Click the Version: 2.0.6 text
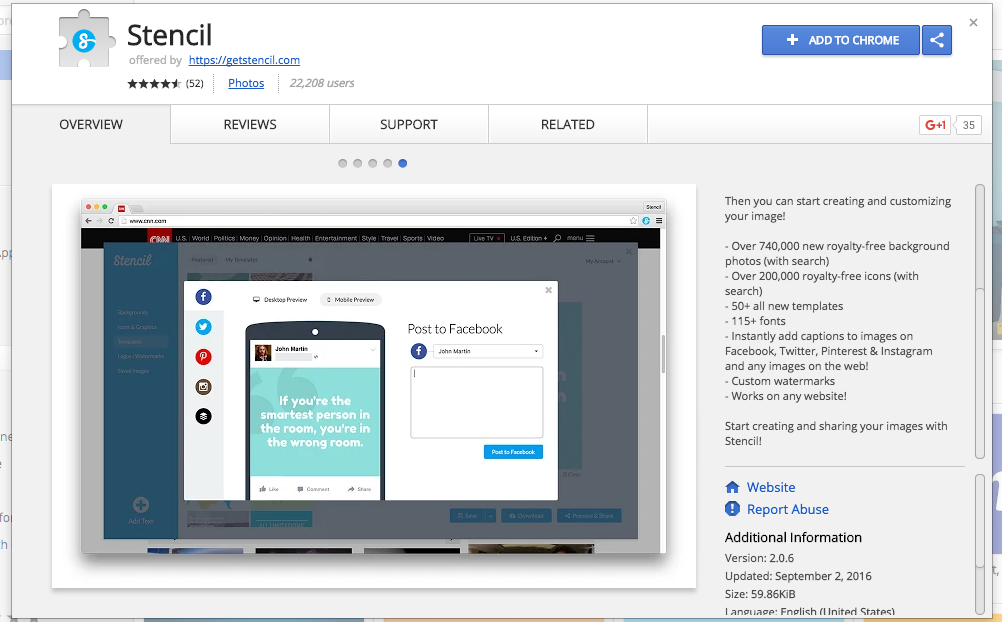The image size is (1002, 622). pos(759,558)
